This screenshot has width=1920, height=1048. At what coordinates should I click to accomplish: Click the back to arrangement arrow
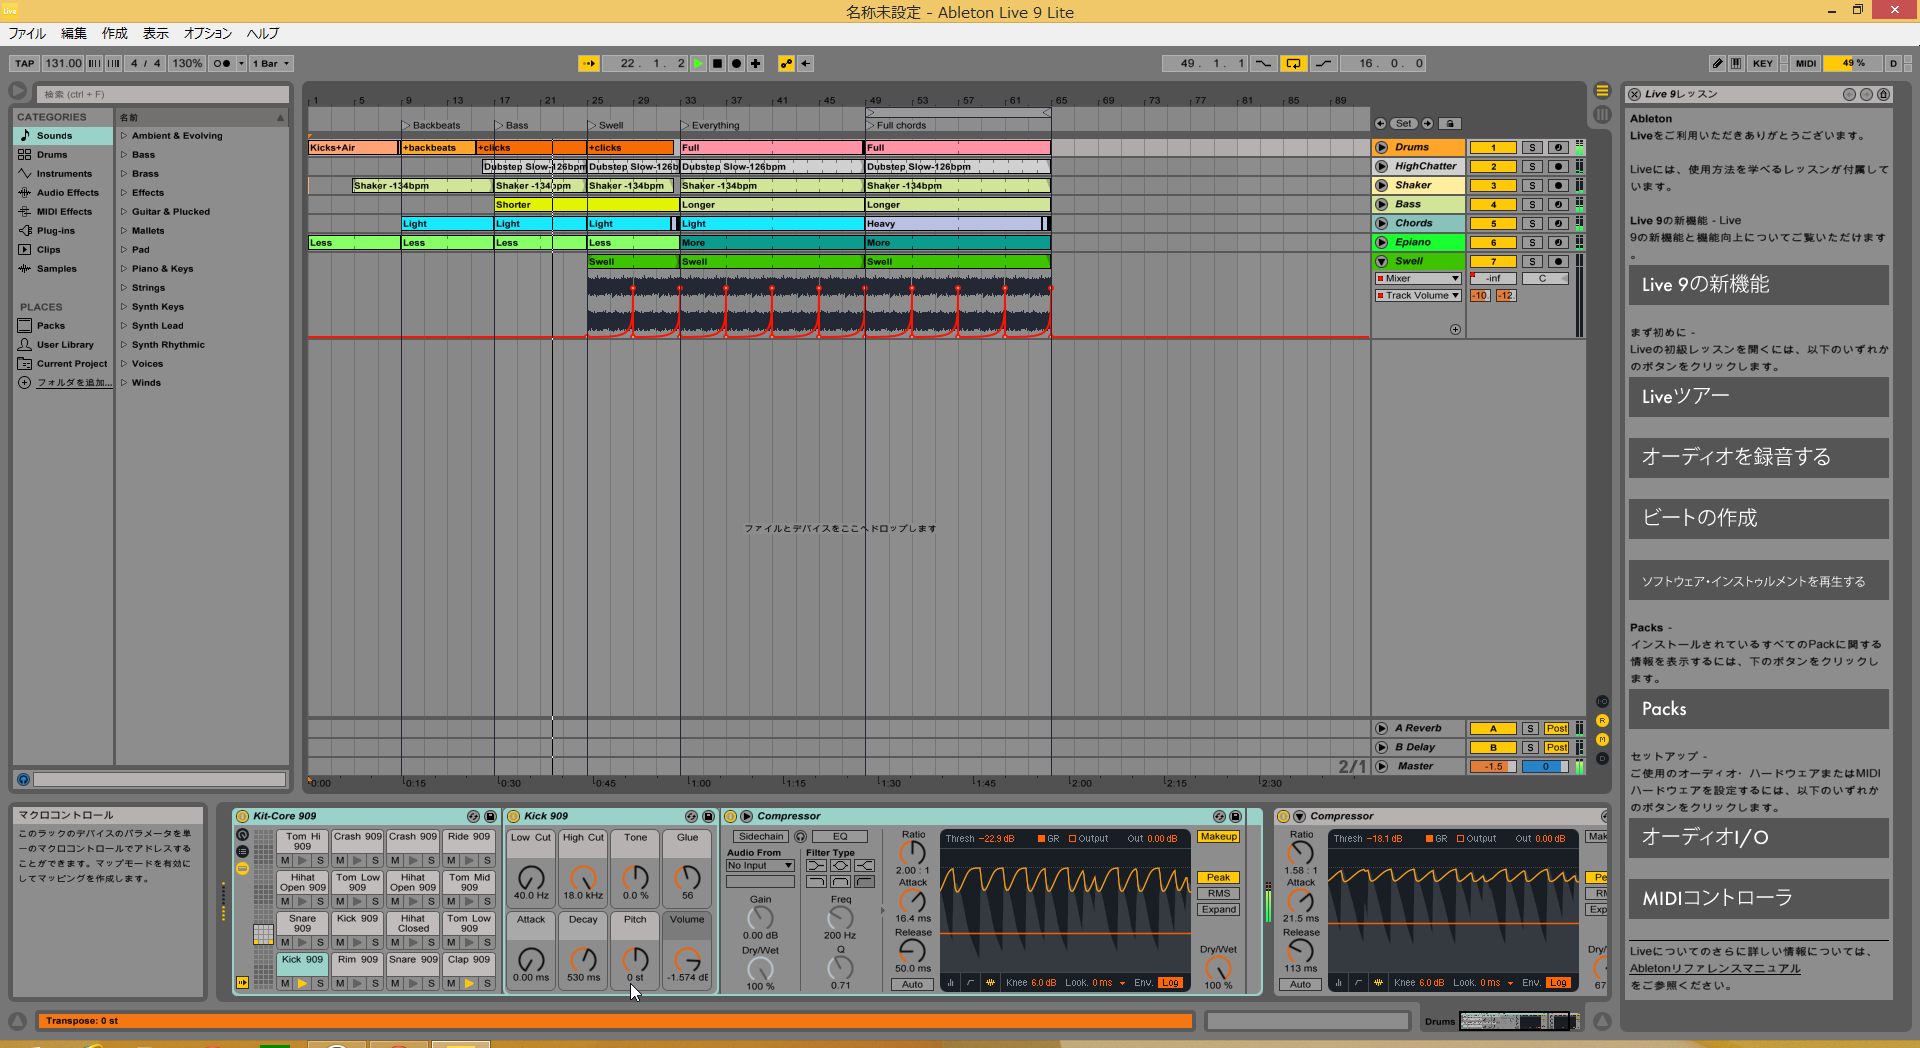coord(805,63)
